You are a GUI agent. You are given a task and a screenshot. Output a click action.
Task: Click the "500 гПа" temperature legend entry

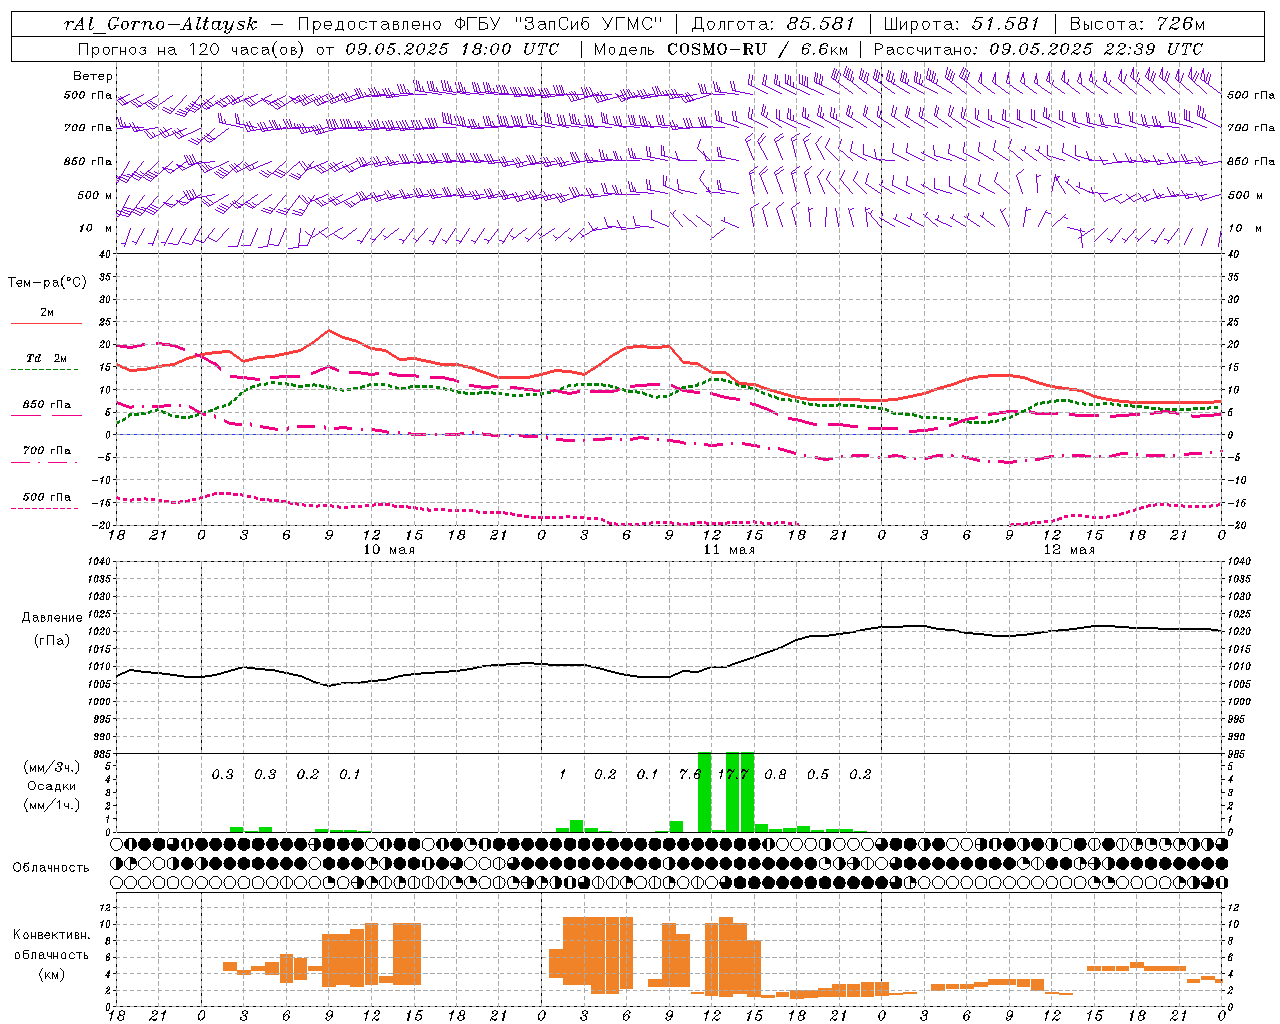point(47,497)
